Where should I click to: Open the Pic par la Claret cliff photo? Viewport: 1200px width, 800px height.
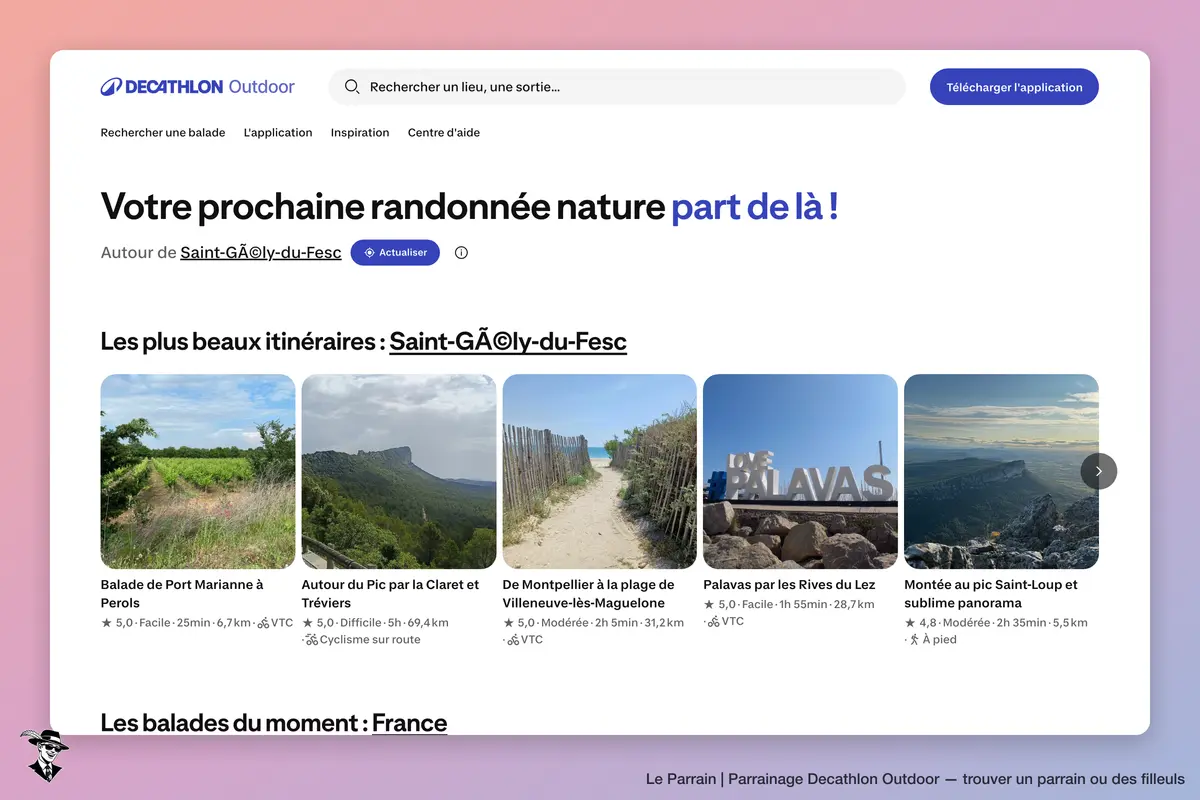(399, 472)
